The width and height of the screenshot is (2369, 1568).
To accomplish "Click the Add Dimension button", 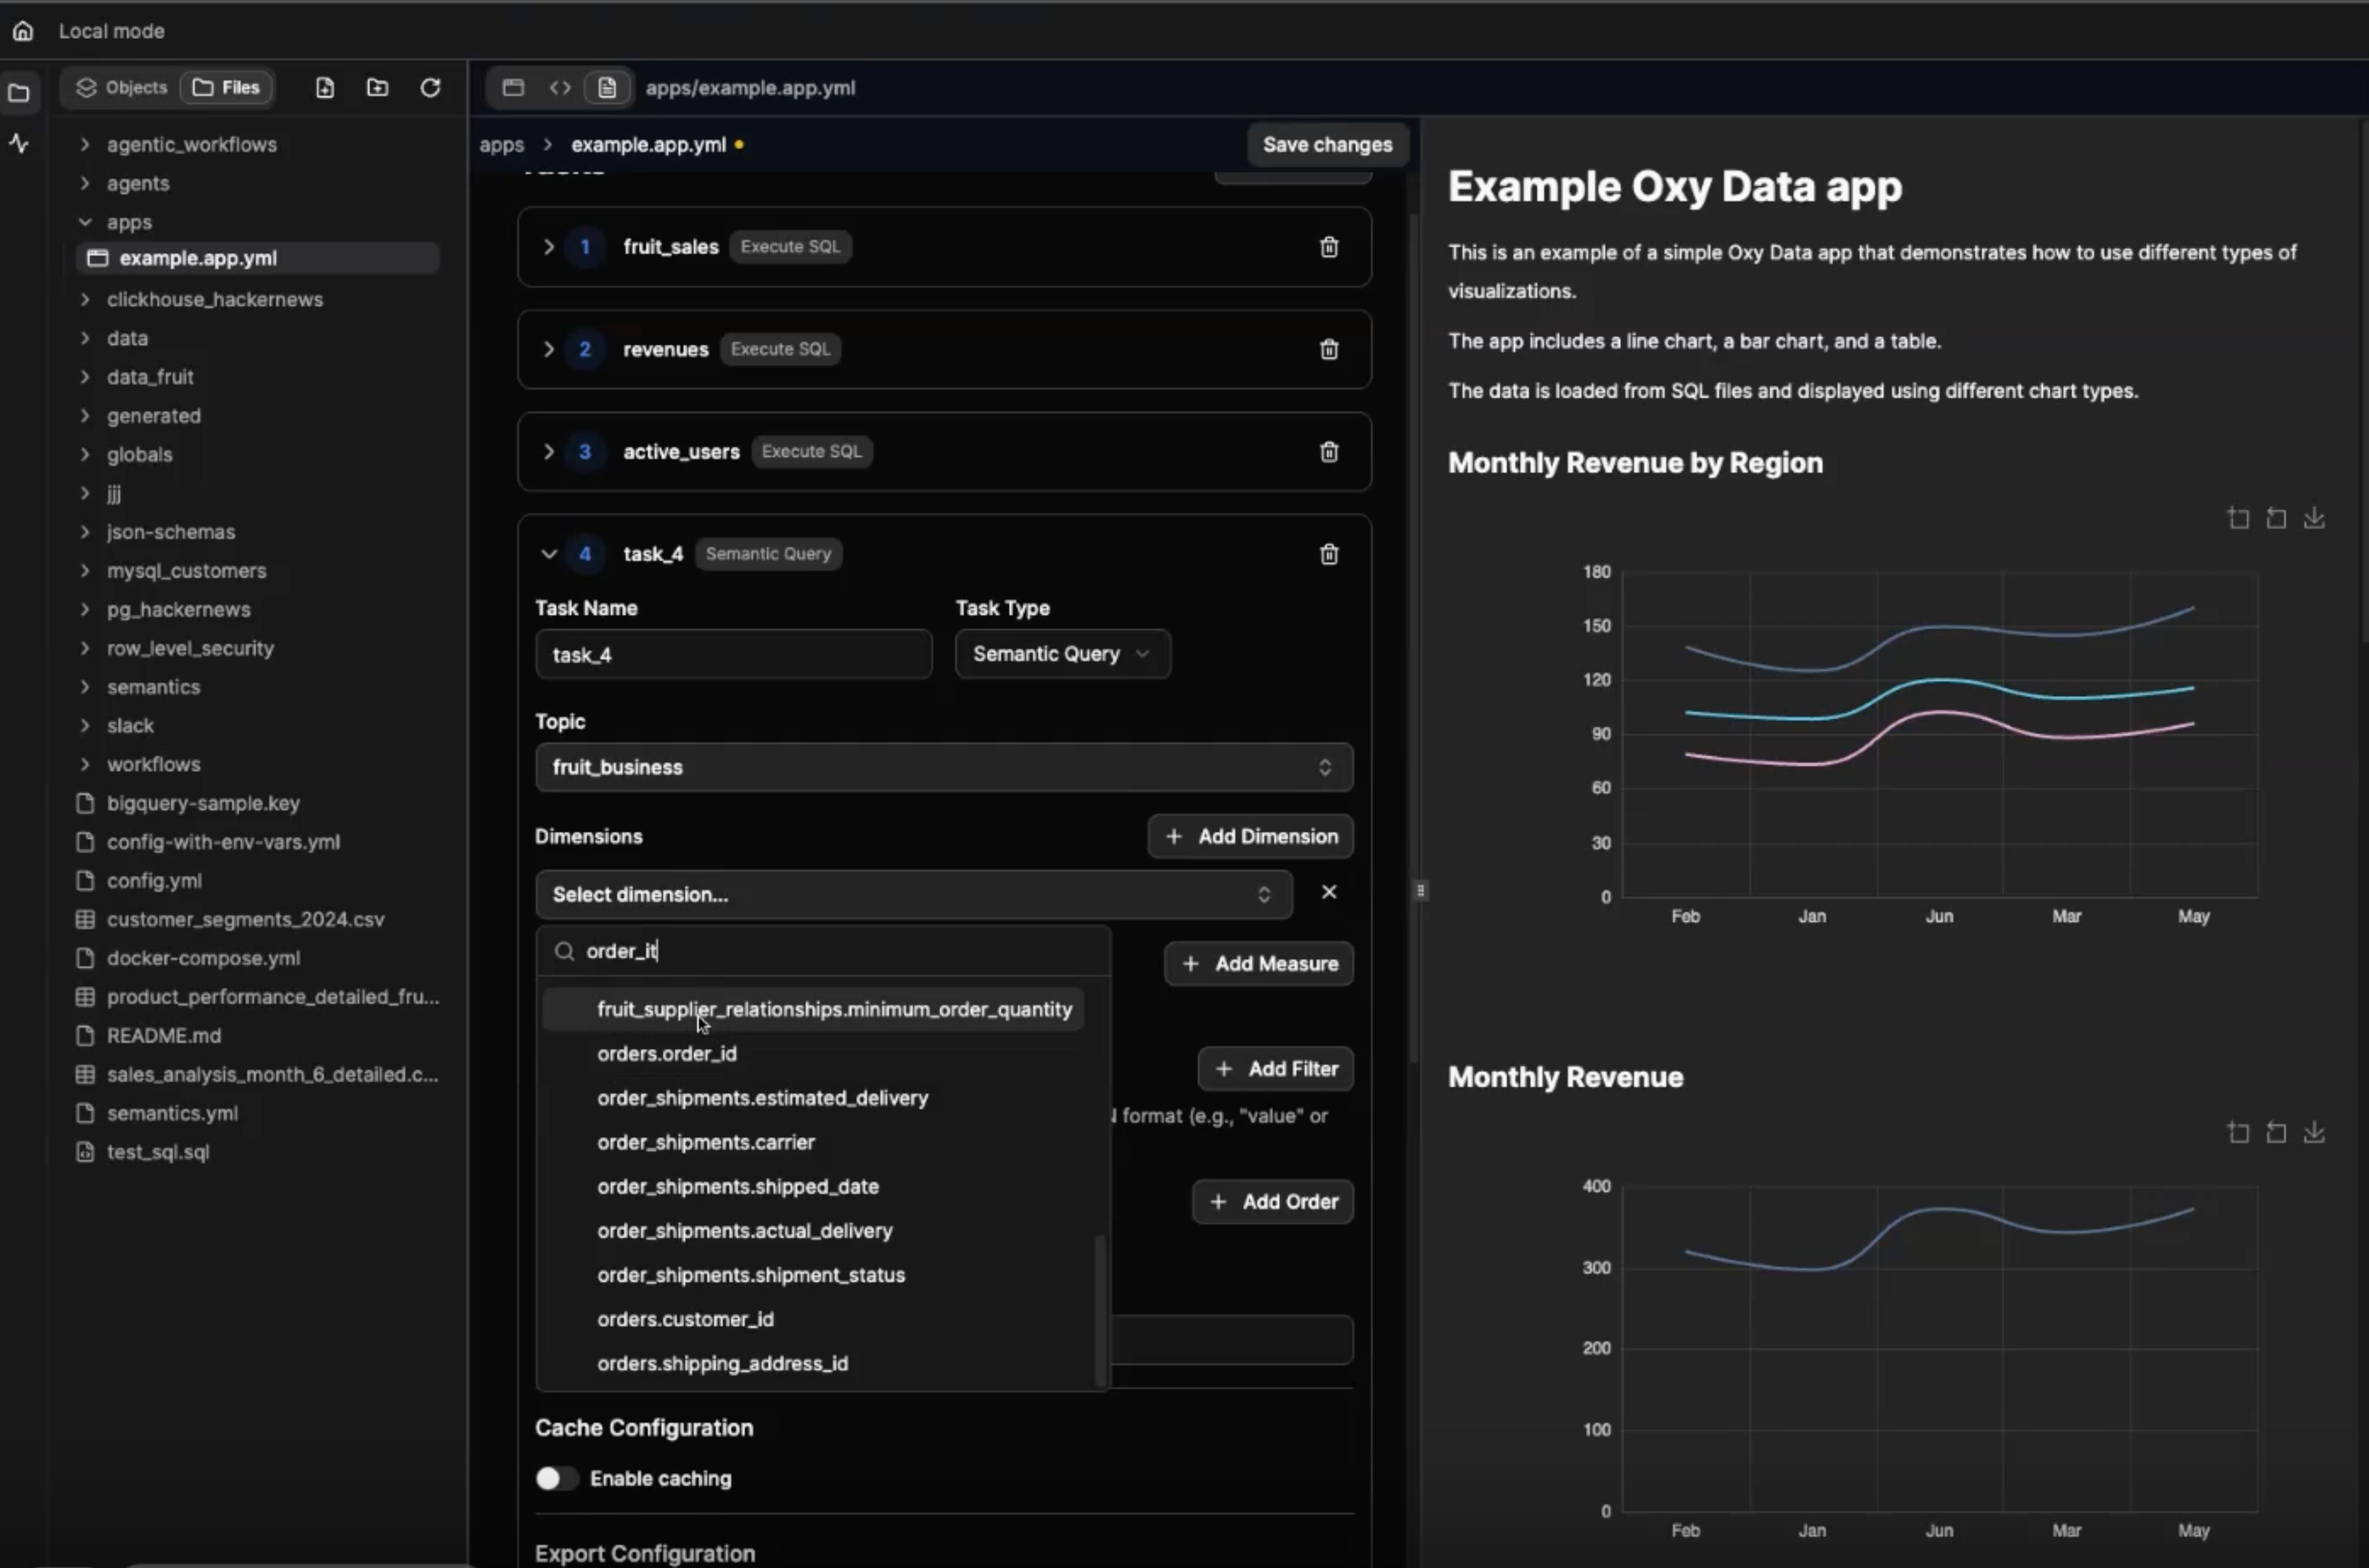I will [1250, 837].
